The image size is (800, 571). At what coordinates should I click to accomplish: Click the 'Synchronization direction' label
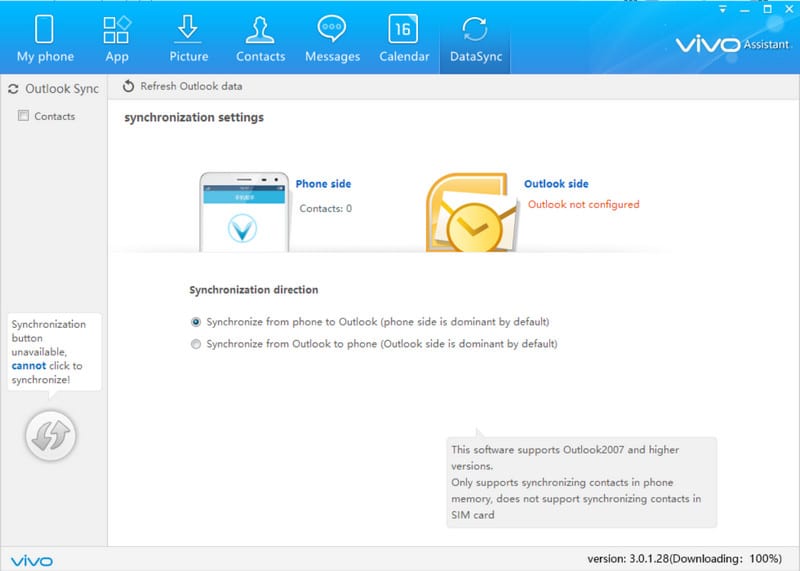(254, 290)
